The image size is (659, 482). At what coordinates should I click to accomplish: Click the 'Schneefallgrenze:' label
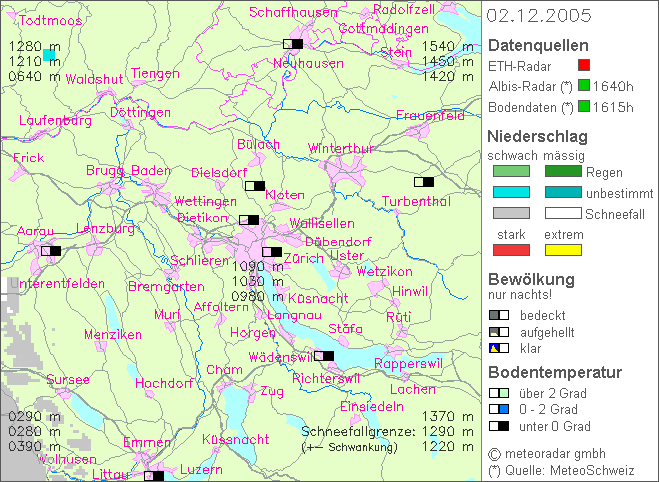tap(358, 432)
